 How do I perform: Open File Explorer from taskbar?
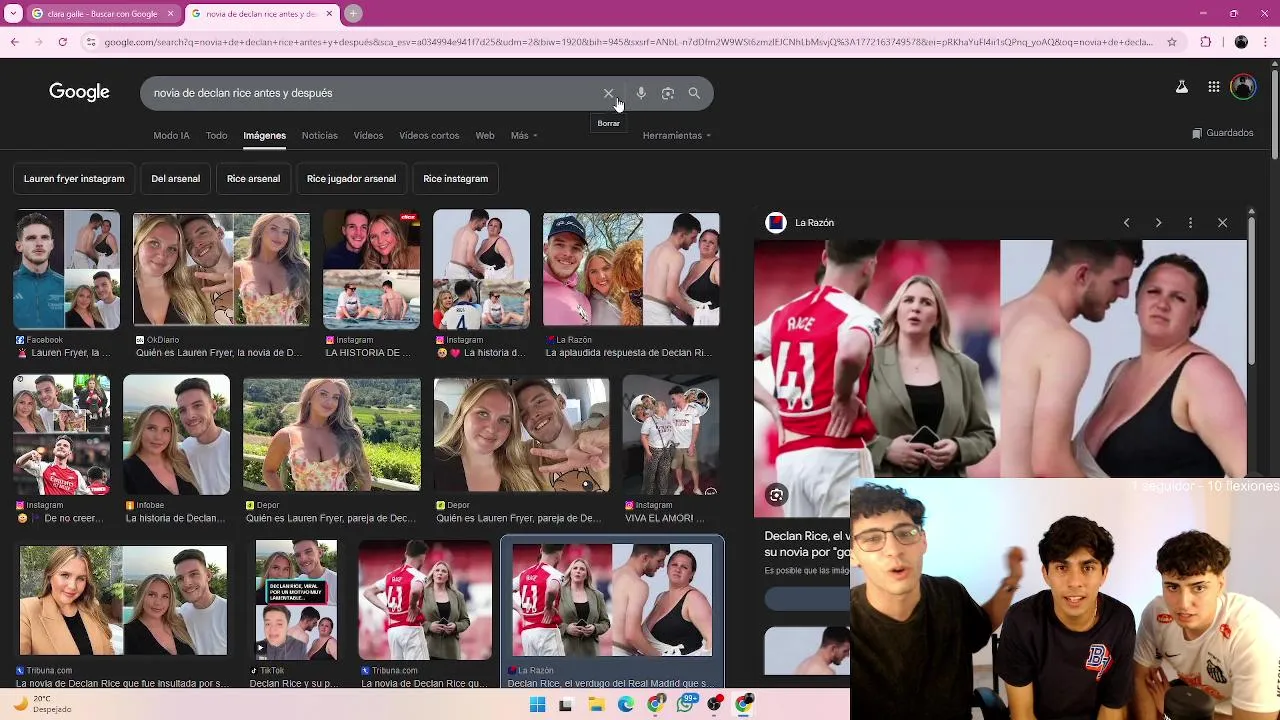pos(596,705)
